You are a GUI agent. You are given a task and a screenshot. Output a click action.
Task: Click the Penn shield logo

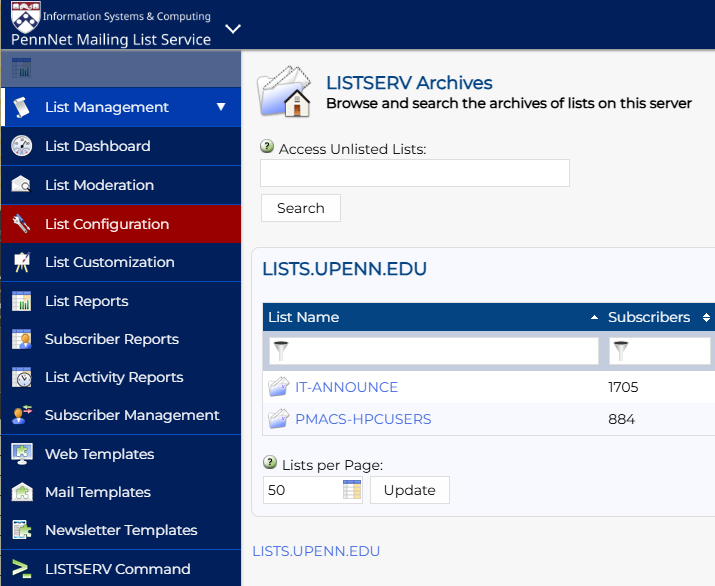pyautogui.click(x=26, y=16)
